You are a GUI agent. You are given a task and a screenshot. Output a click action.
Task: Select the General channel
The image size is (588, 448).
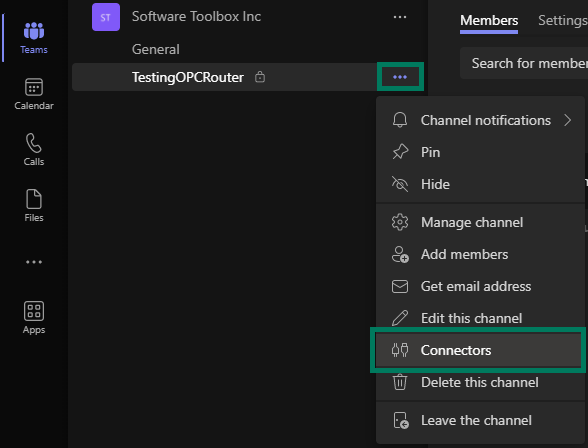tap(156, 49)
